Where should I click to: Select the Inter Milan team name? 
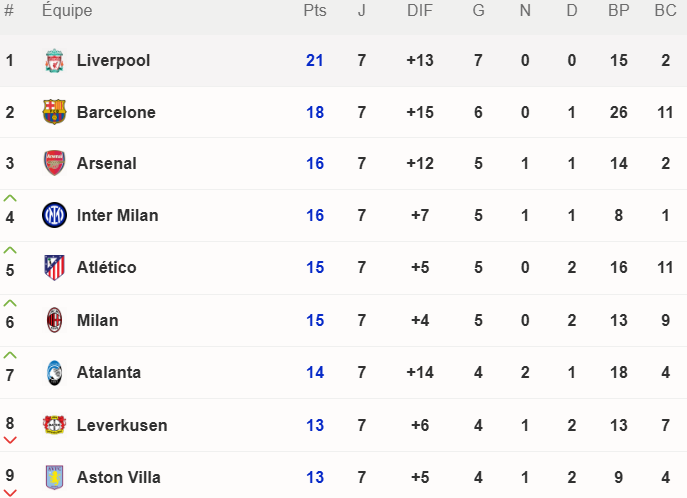click(117, 215)
